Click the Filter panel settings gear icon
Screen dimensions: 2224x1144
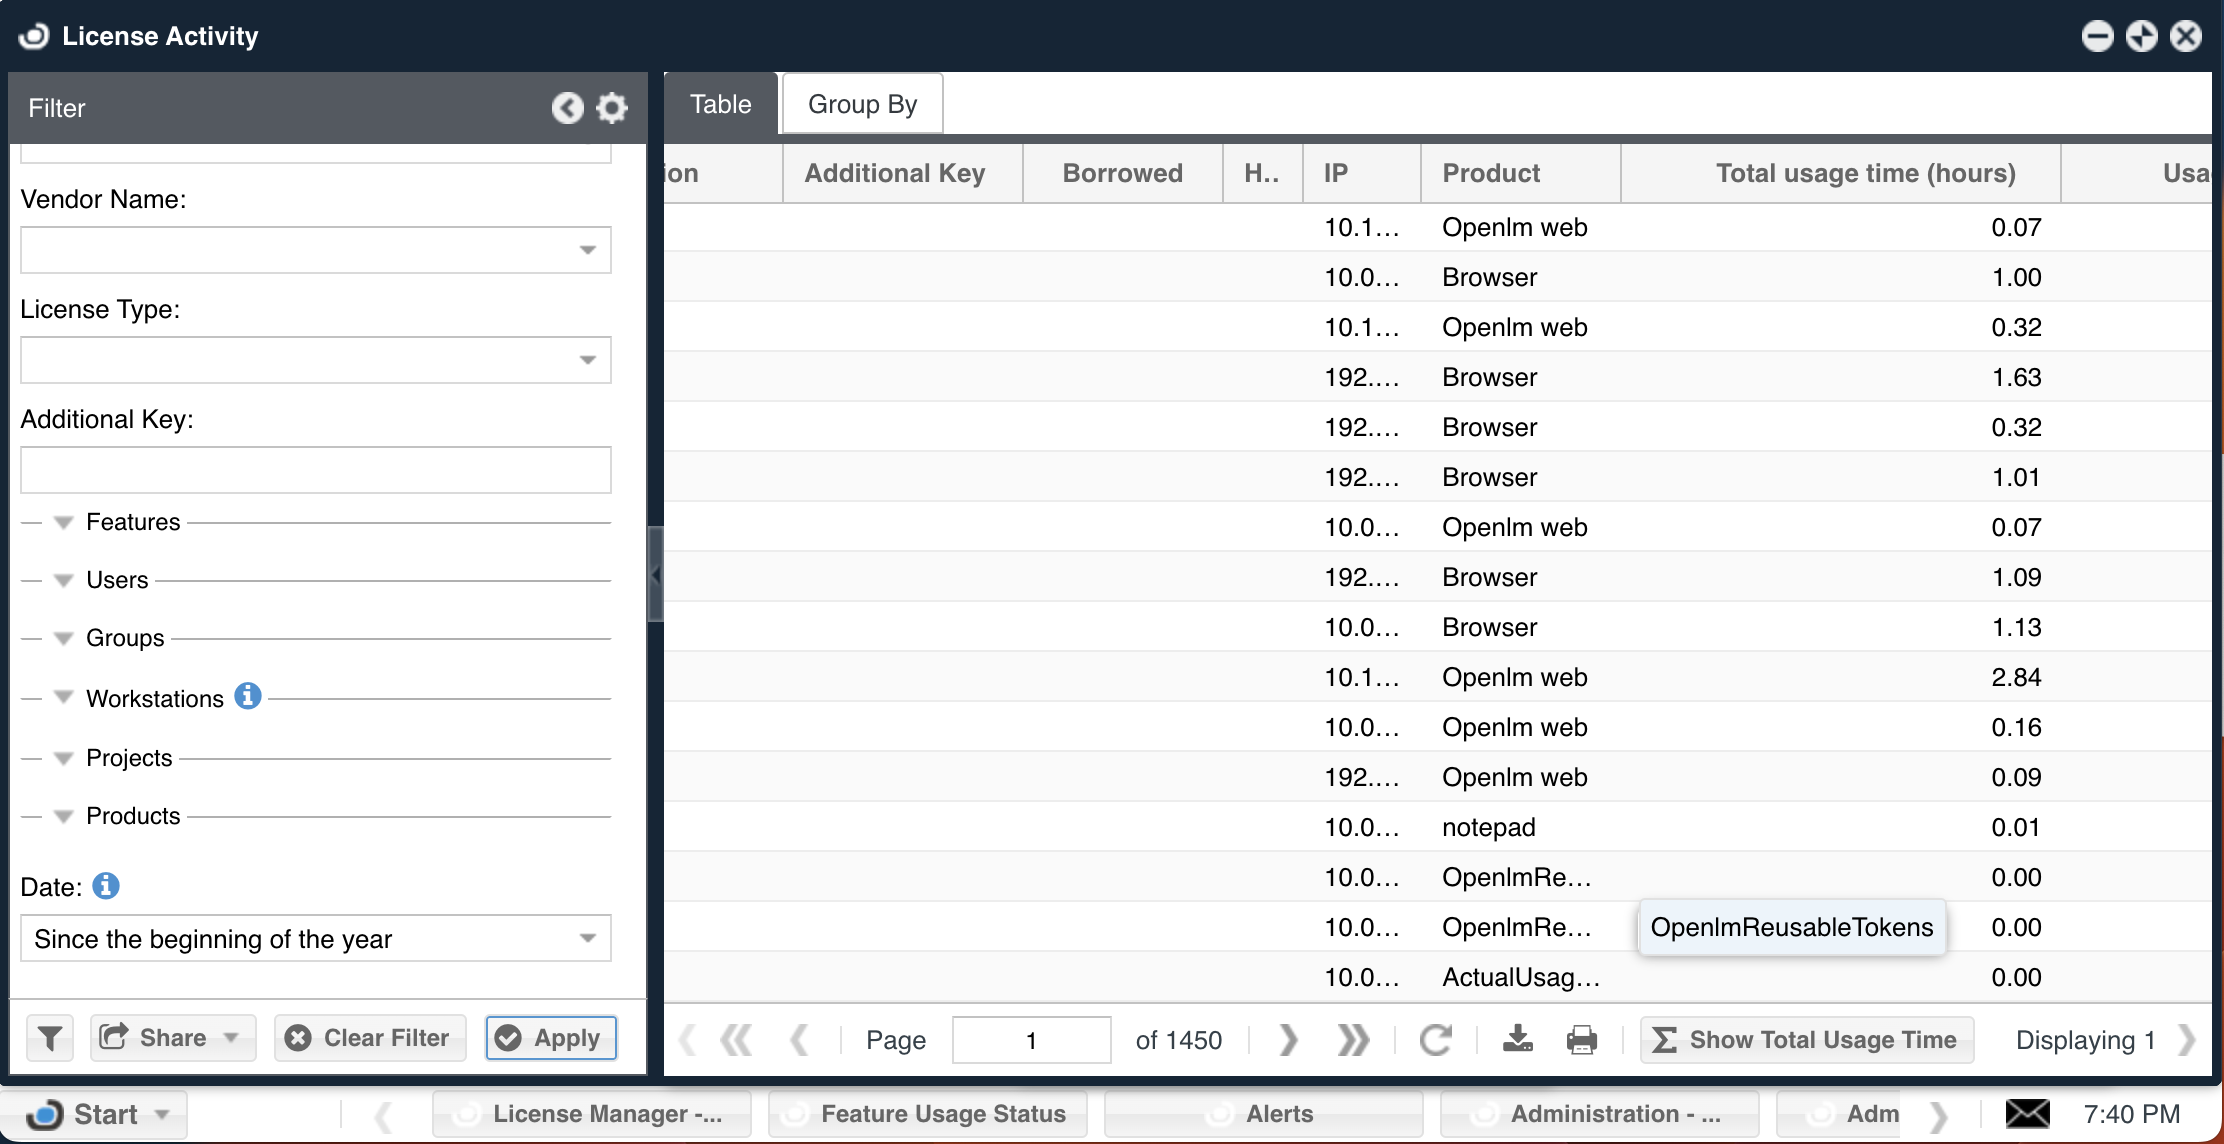pos(612,108)
